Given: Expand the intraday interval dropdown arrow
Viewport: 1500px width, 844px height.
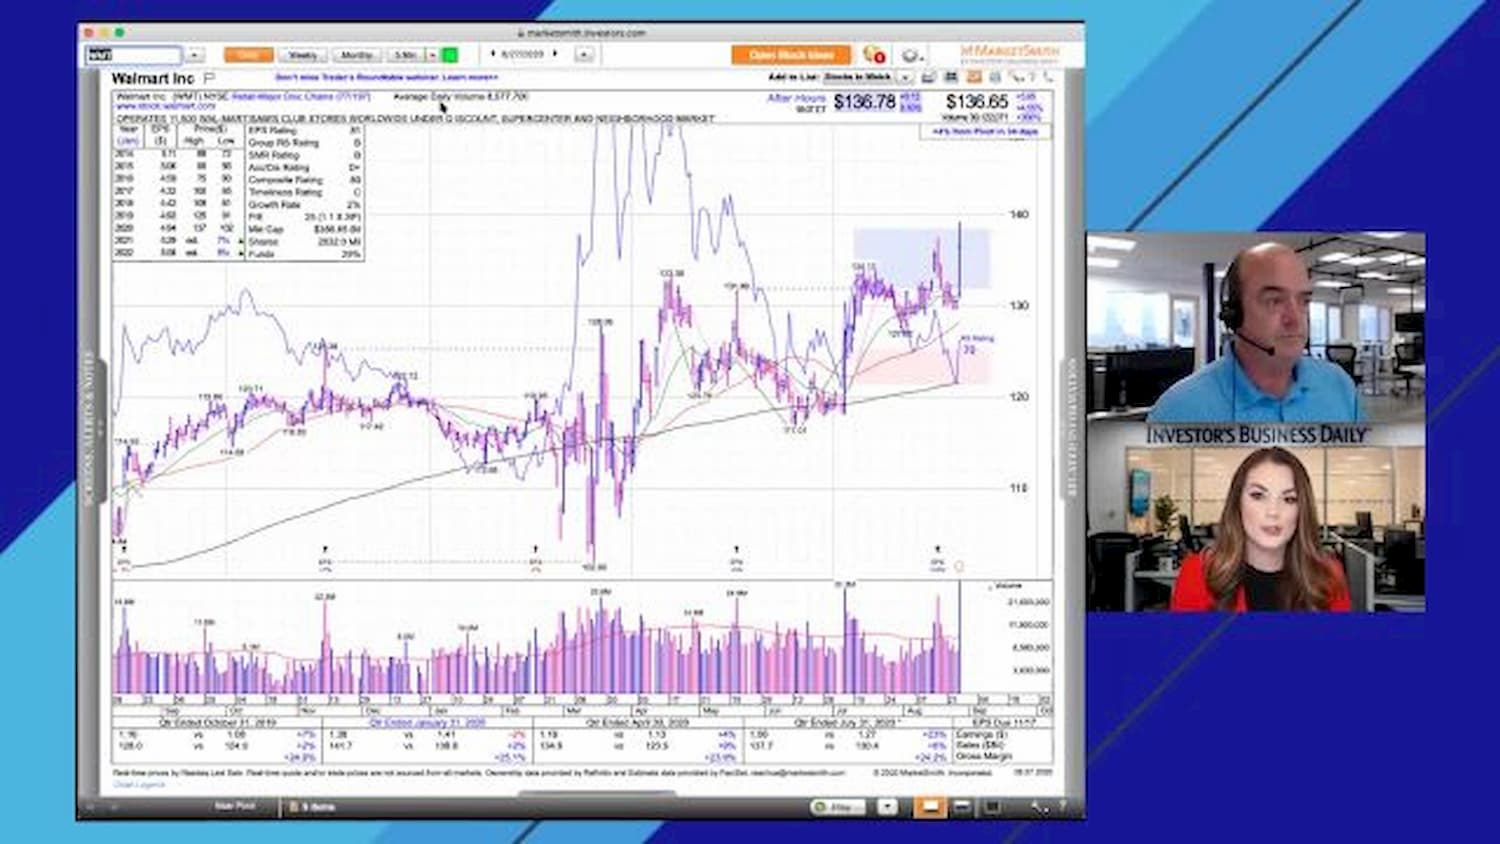Looking at the screenshot, I should point(432,55).
